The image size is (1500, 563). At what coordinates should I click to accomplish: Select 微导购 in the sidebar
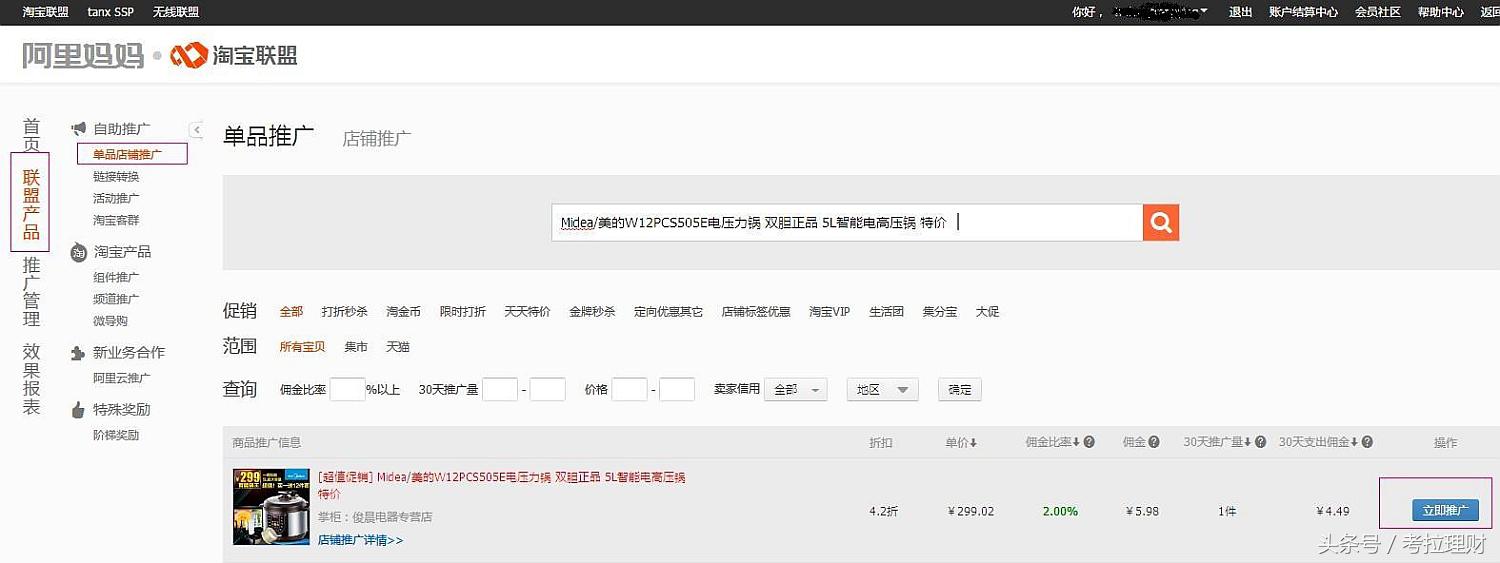point(110,321)
